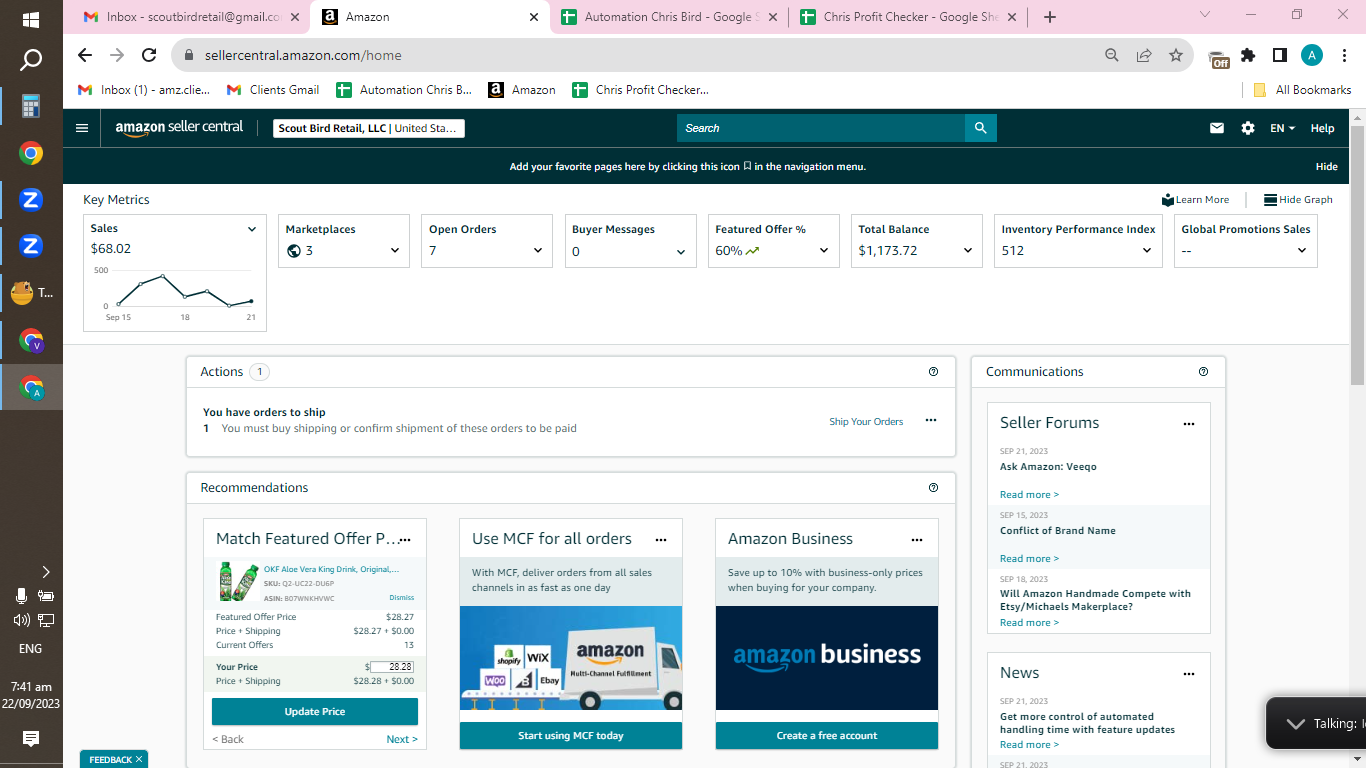This screenshot has height=768, width=1366.
Task: Go to Next recommendation
Action: 402,740
